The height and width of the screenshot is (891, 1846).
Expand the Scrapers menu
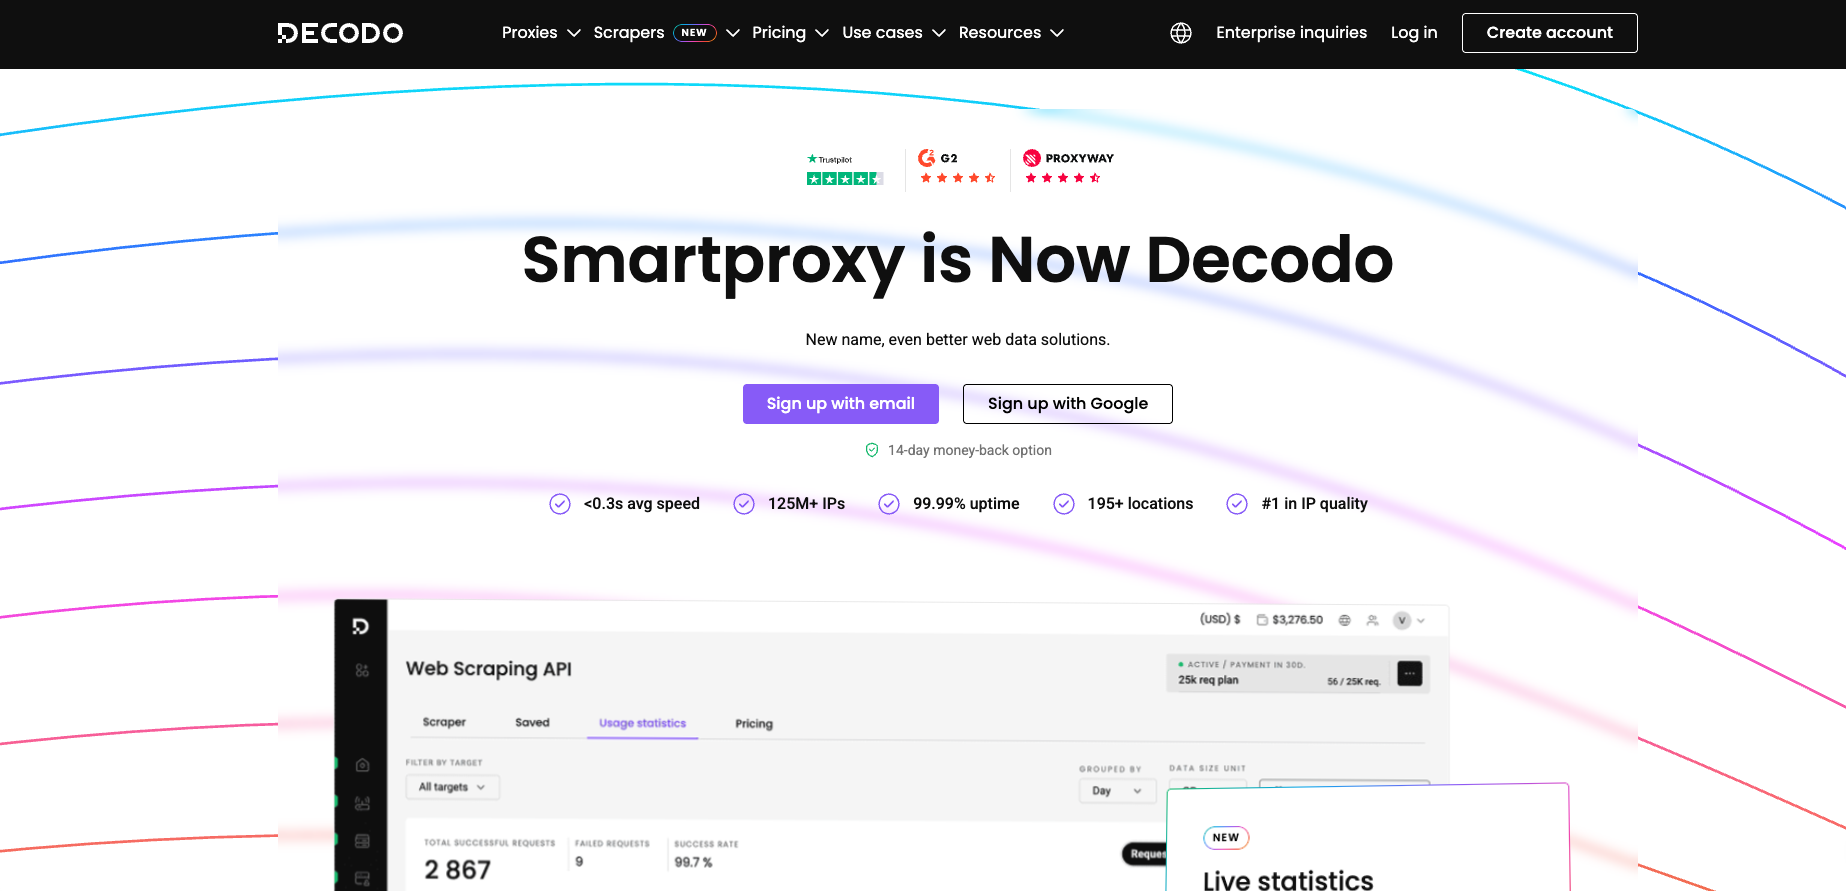pyautogui.click(x=667, y=33)
